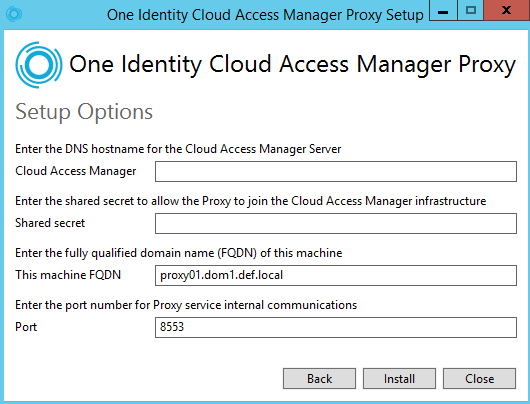
Task: Go Back to the previous step
Action: (x=319, y=379)
